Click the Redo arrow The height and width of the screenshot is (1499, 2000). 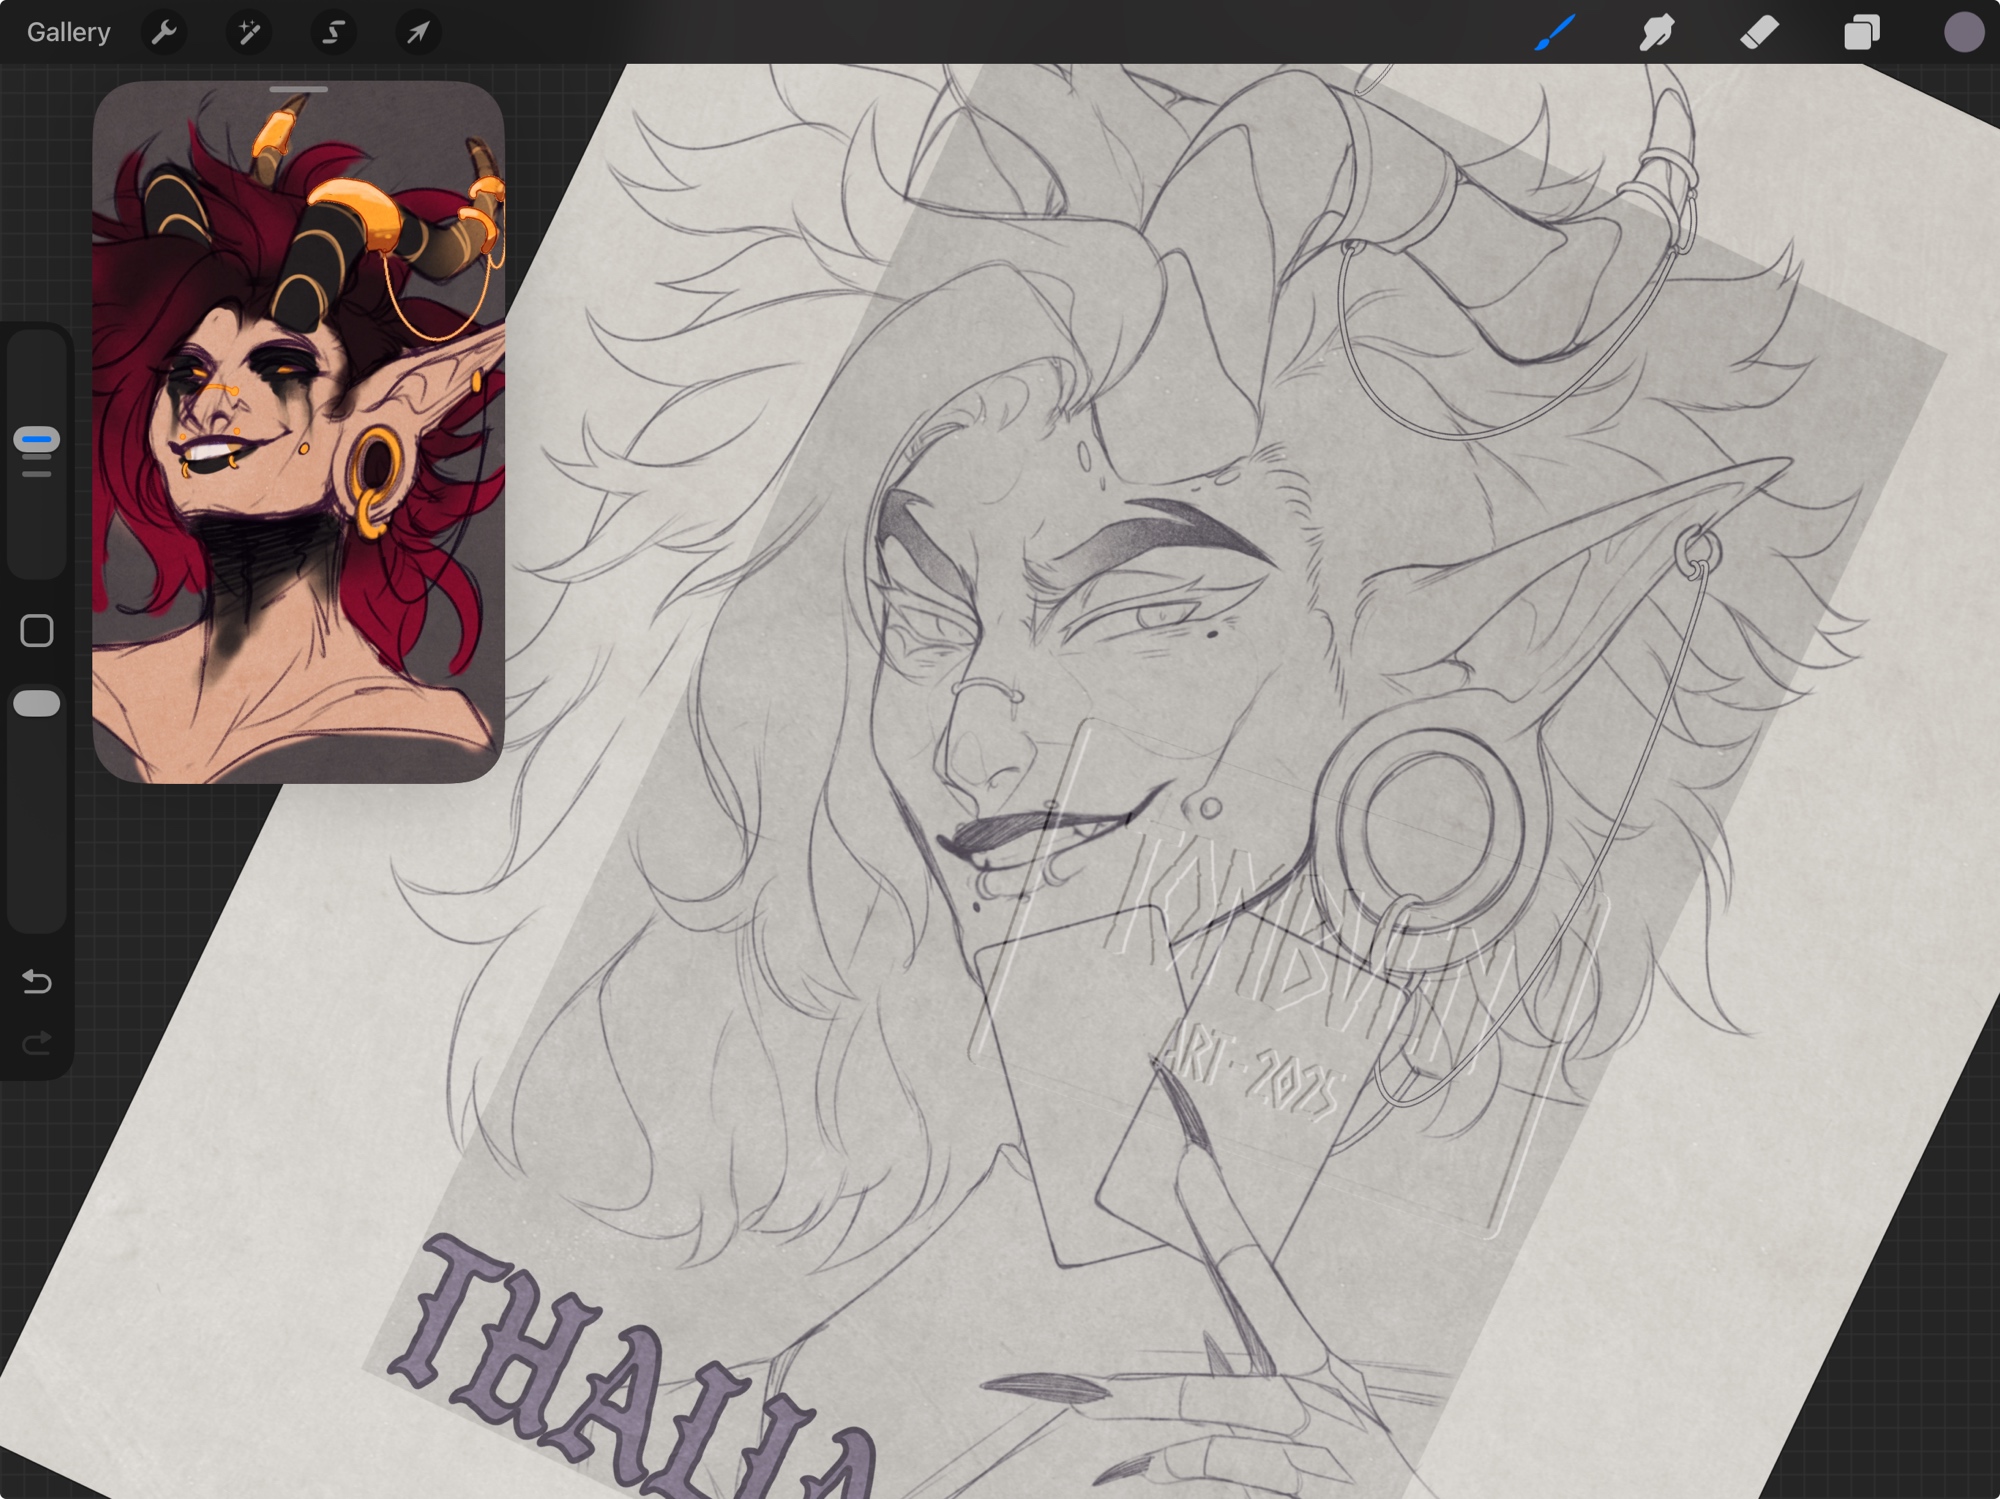[x=37, y=1044]
